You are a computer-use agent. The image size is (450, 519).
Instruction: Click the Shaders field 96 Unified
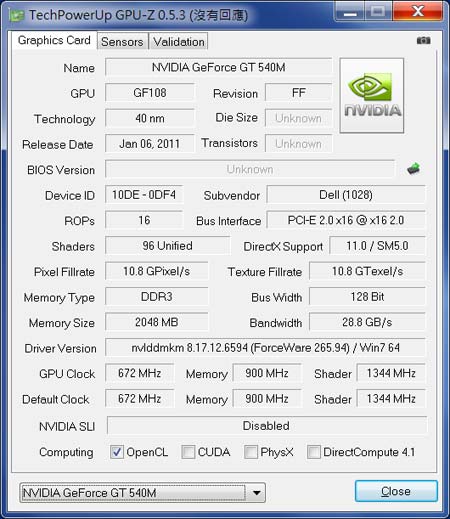click(167, 246)
